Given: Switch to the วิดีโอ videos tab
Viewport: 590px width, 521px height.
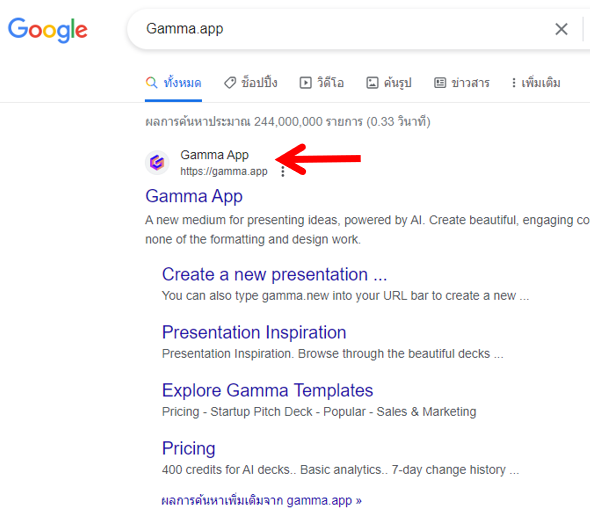Looking at the screenshot, I should (322, 82).
